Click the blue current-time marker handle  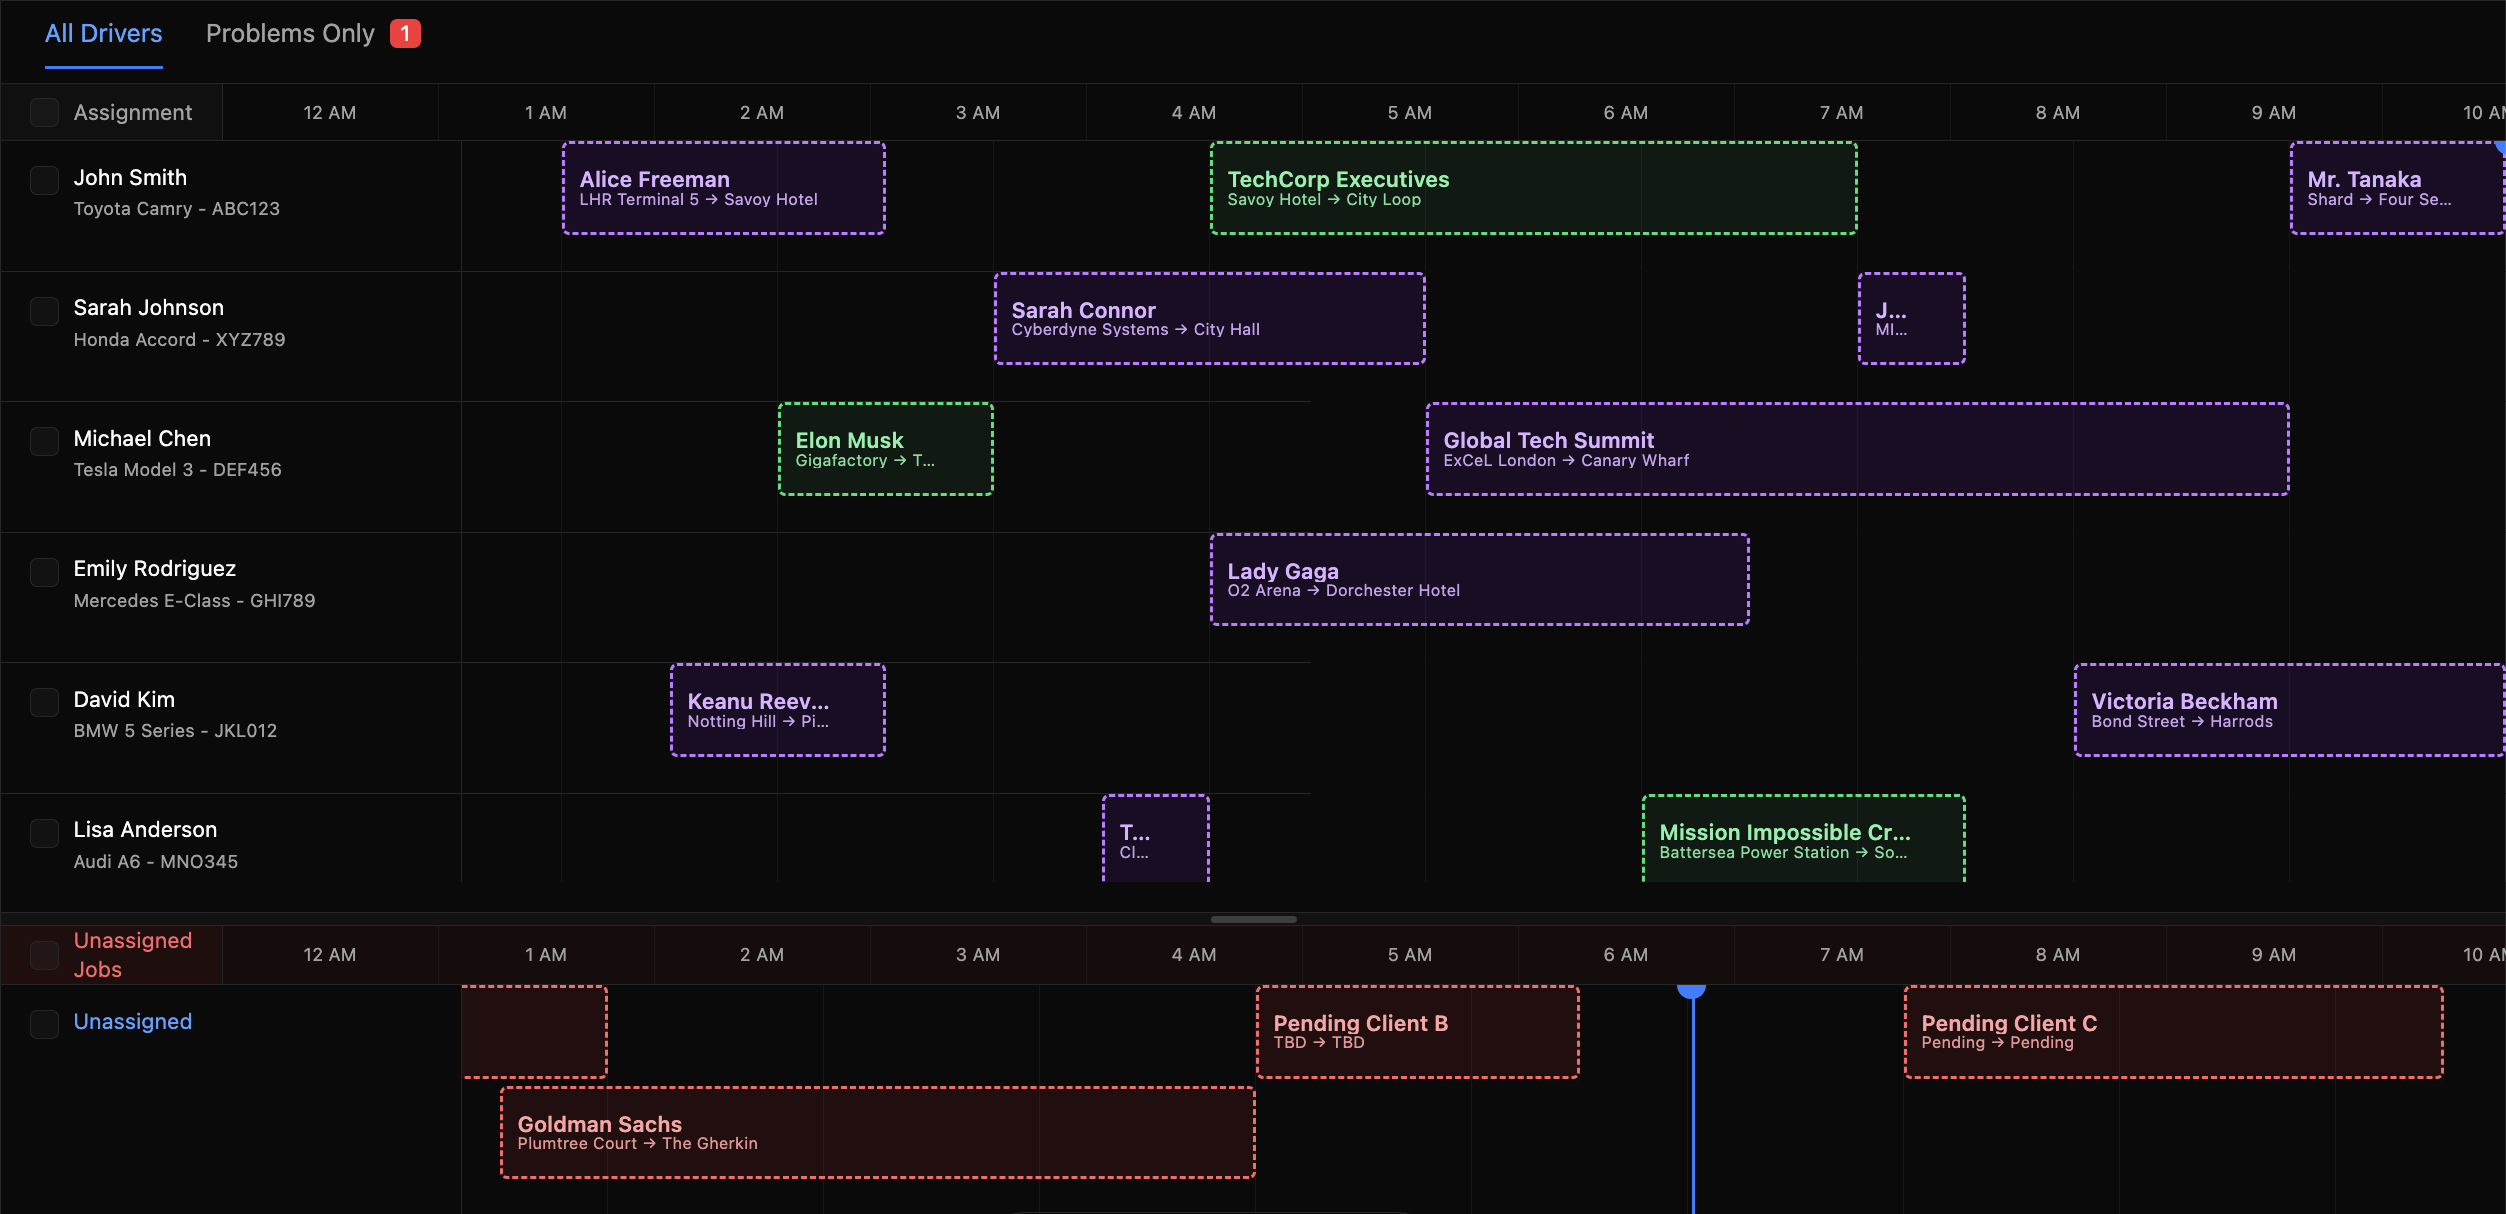tap(1691, 991)
